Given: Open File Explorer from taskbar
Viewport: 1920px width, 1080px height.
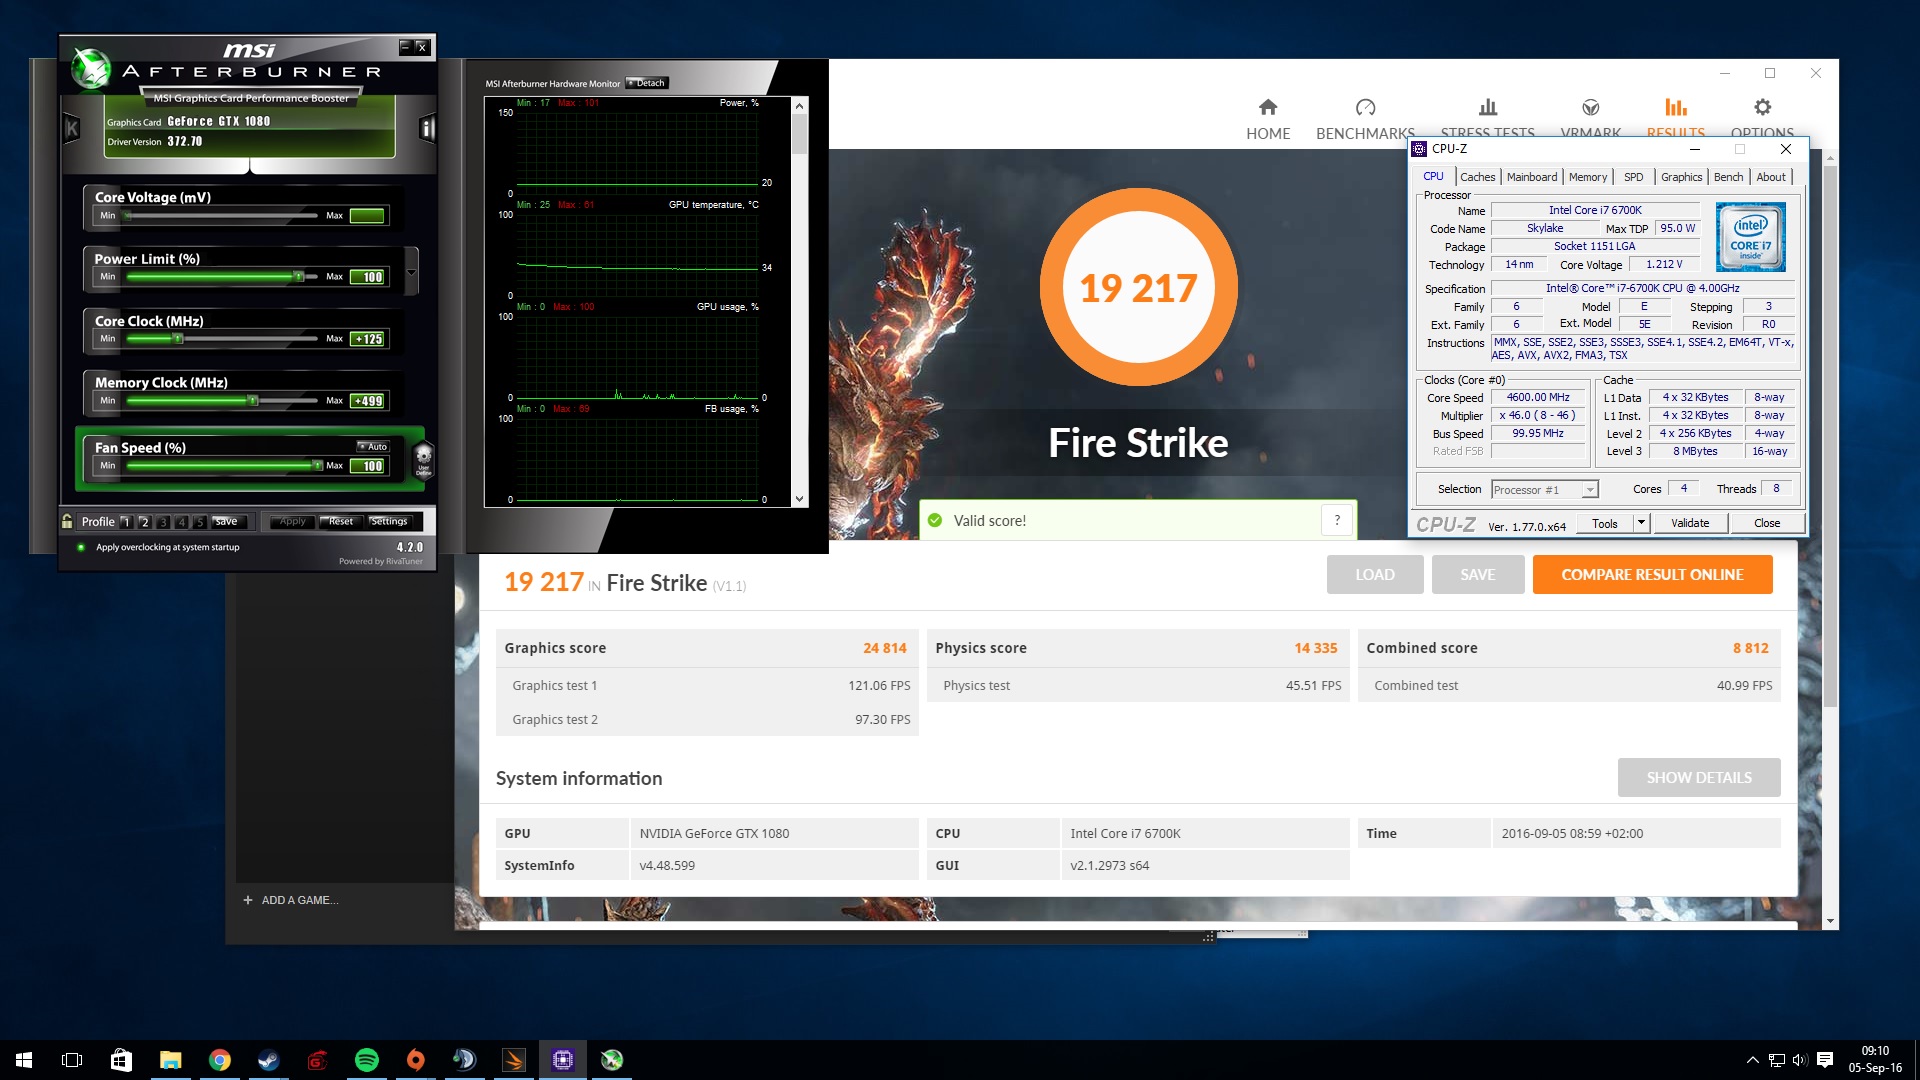Looking at the screenshot, I should 170,1060.
